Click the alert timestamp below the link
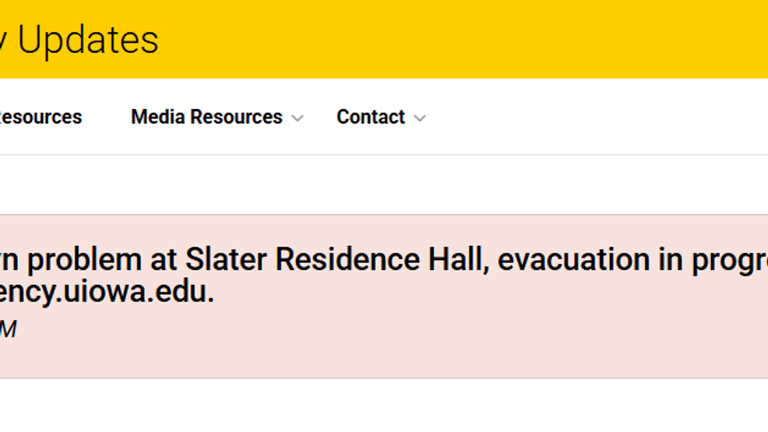768x432 pixels. (8, 329)
